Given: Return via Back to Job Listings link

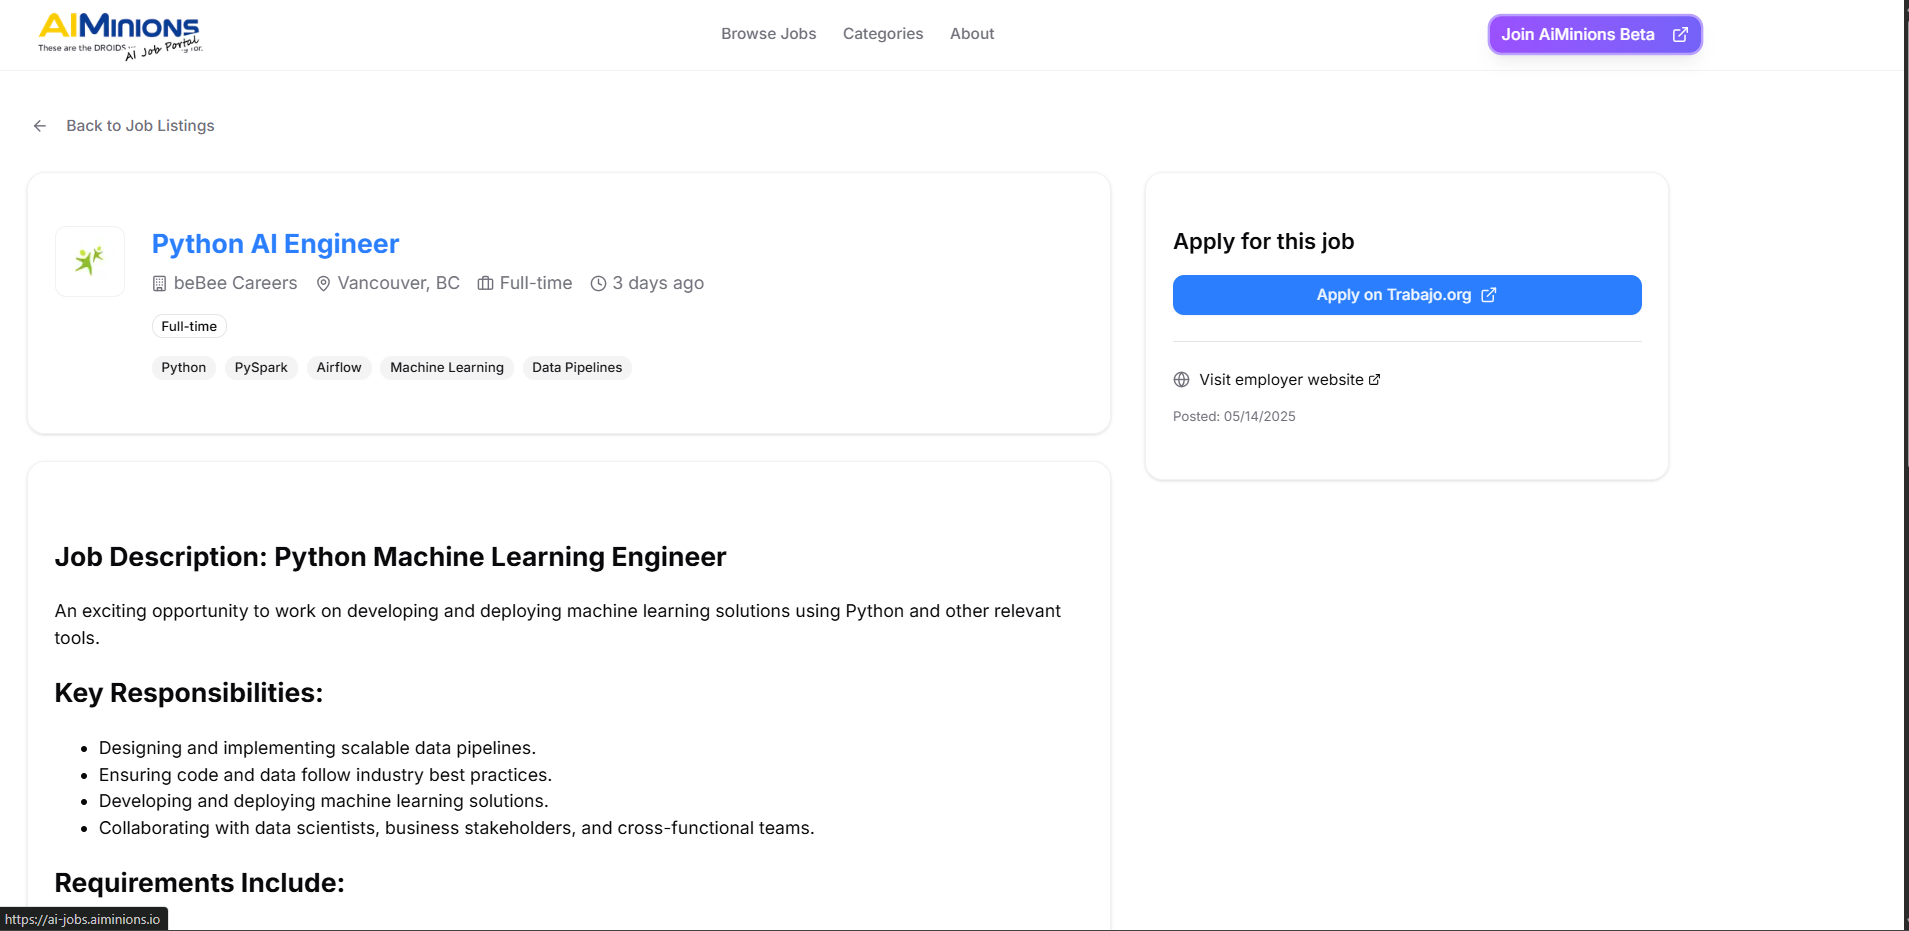Looking at the screenshot, I should 140,126.
